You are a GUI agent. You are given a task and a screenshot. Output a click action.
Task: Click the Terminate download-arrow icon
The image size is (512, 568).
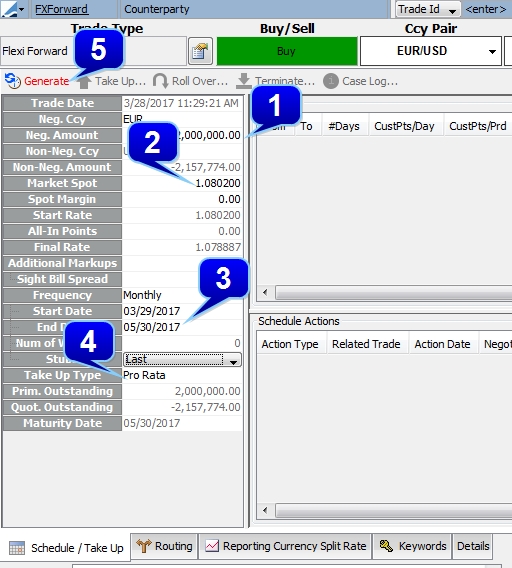(x=244, y=81)
